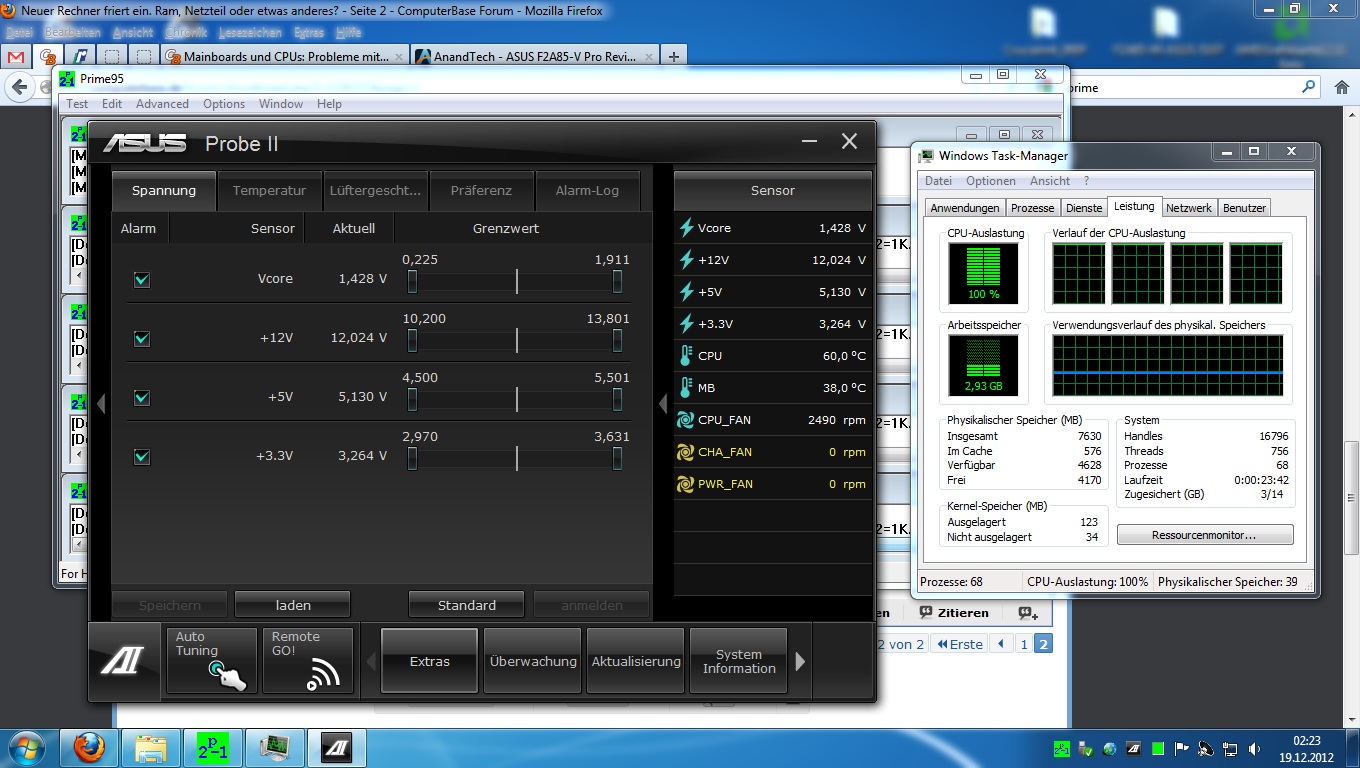Open the Test menu in Prime95
The height and width of the screenshot is (768, 1360).
pyautogui.click(x=77, y=104)
